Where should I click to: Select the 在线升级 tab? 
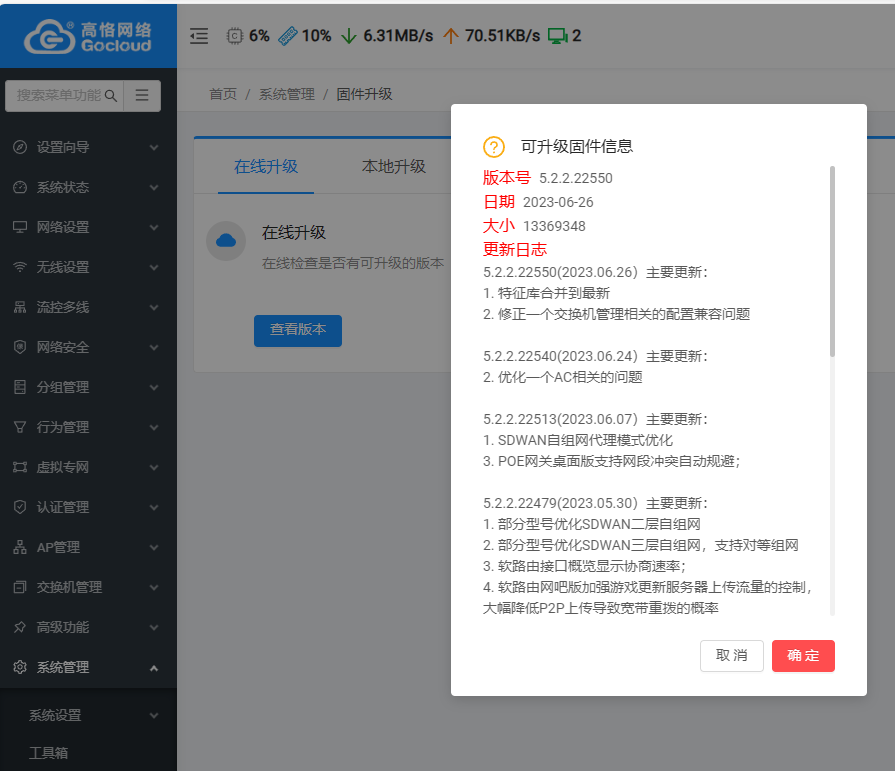click(266, 167)
